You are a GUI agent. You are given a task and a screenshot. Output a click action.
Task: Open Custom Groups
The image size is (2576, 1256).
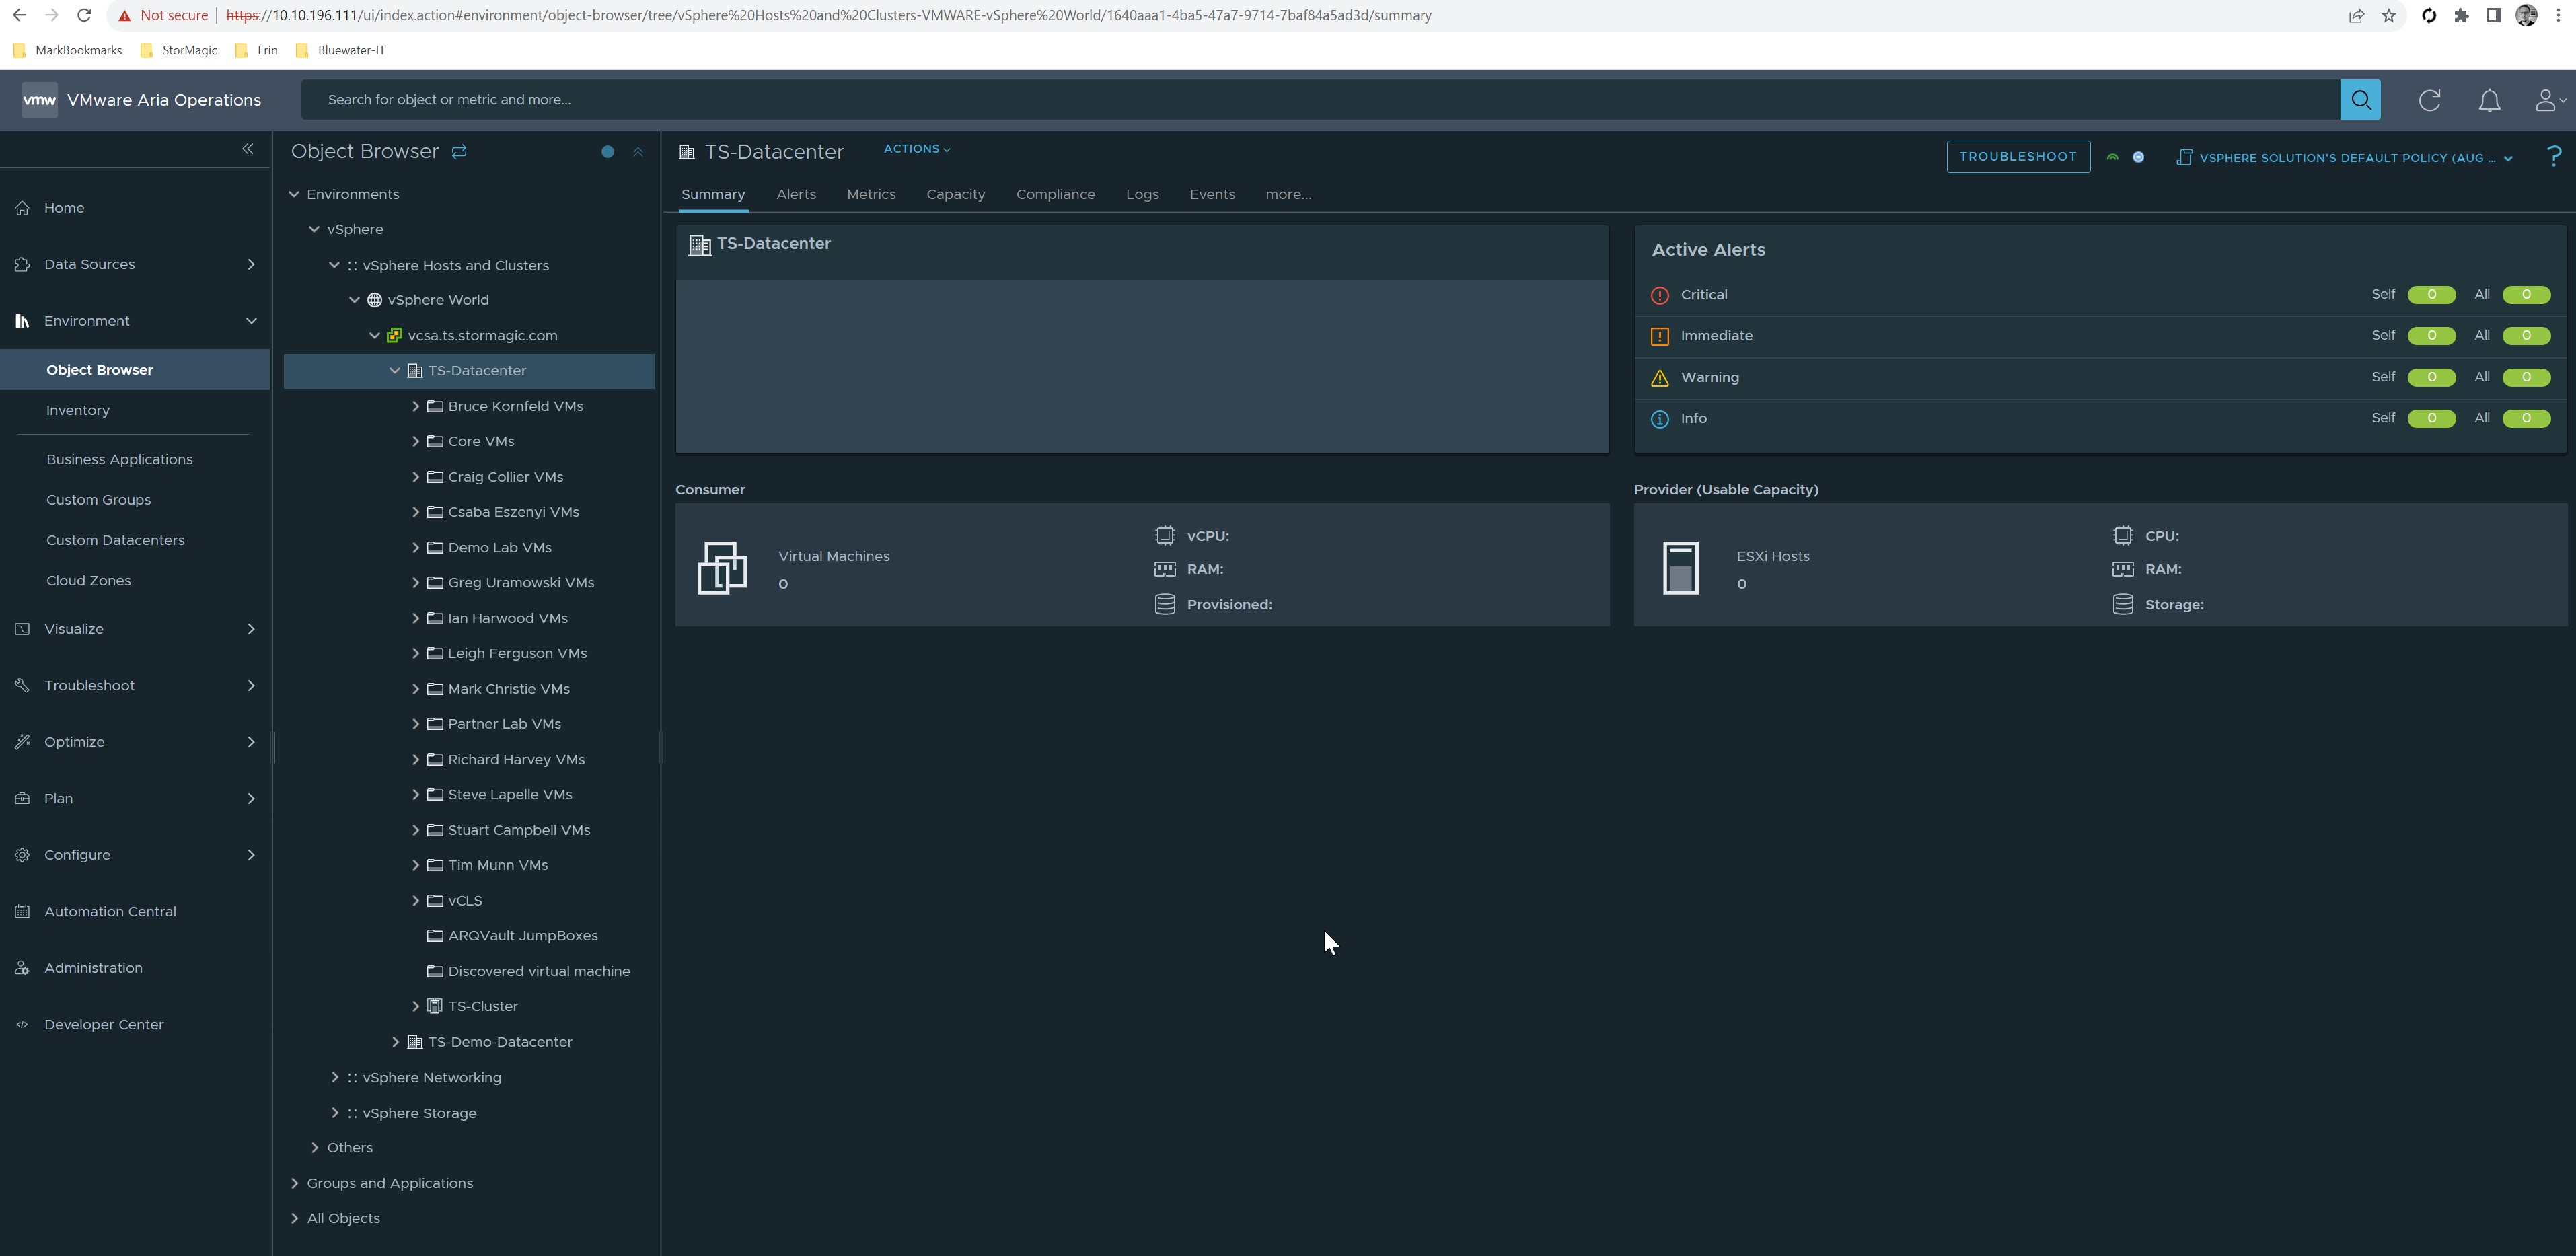point(98,500)
